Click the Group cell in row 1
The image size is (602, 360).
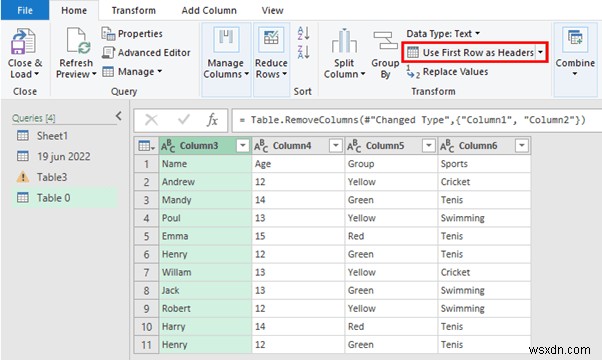(391, 164)
